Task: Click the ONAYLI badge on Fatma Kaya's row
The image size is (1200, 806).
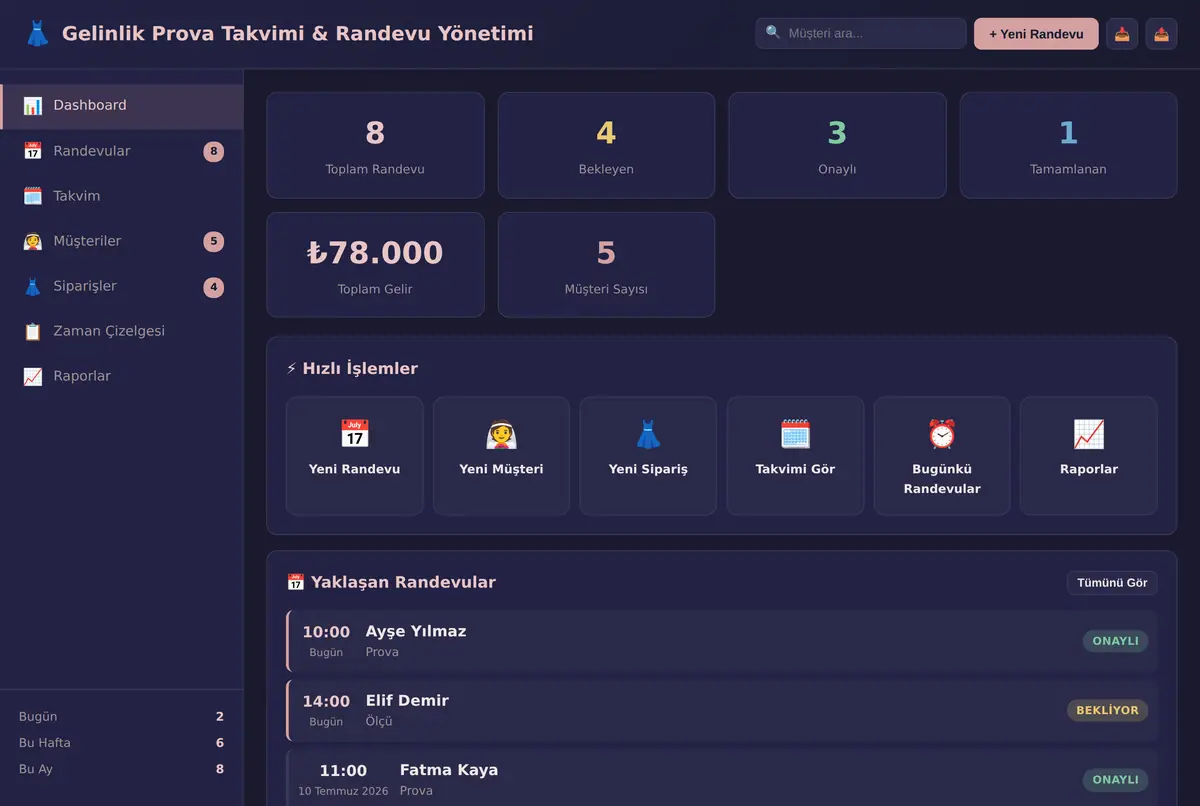Action: tap(1115, 780)
